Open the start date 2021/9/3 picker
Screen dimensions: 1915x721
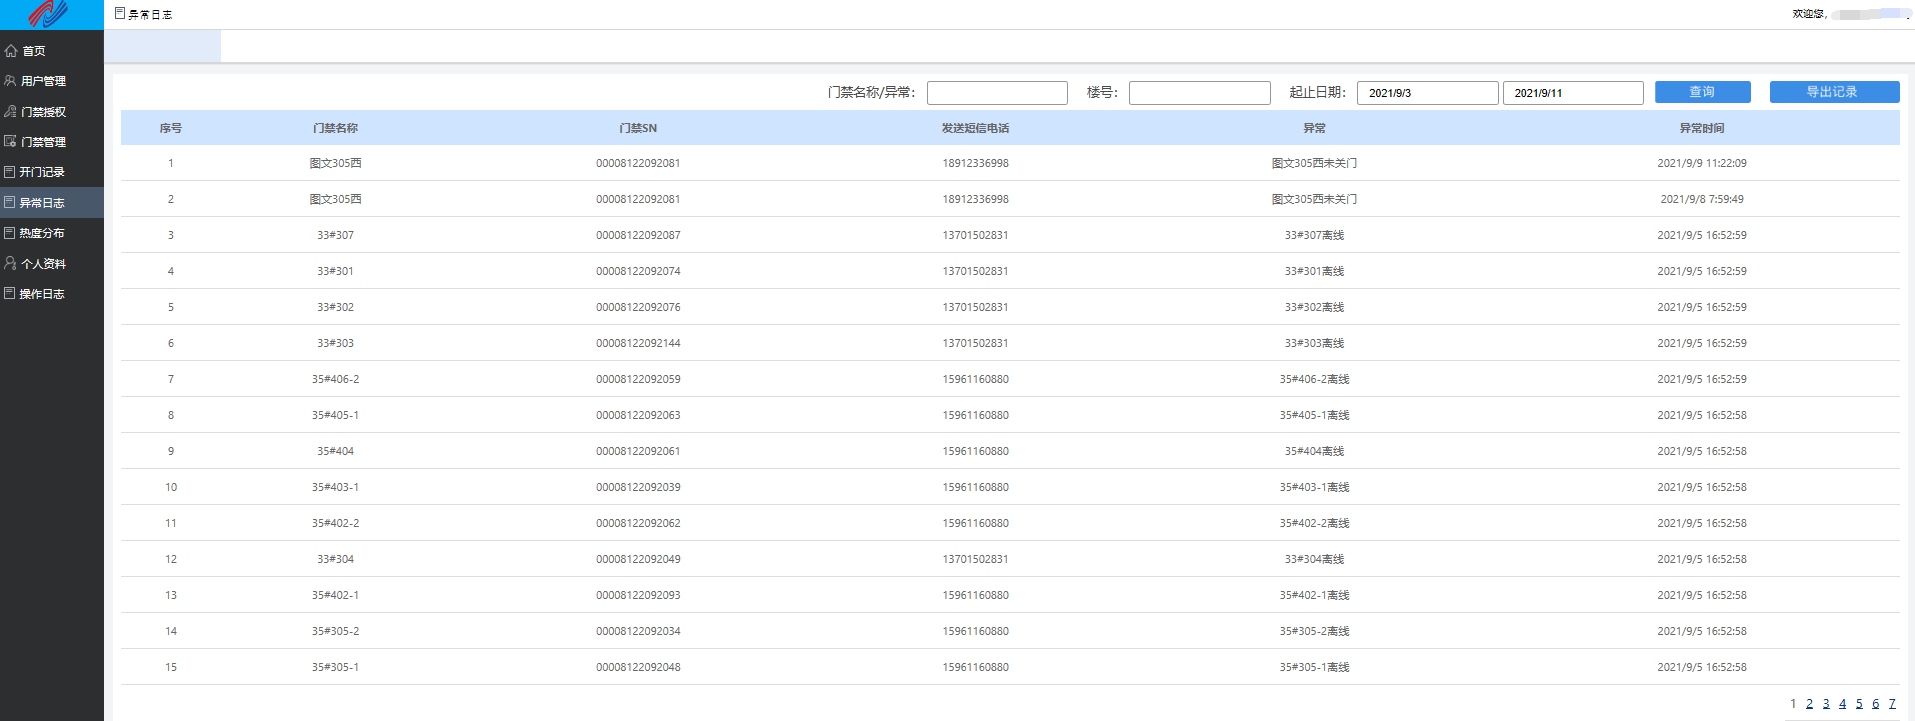[x=1427, y=93]
